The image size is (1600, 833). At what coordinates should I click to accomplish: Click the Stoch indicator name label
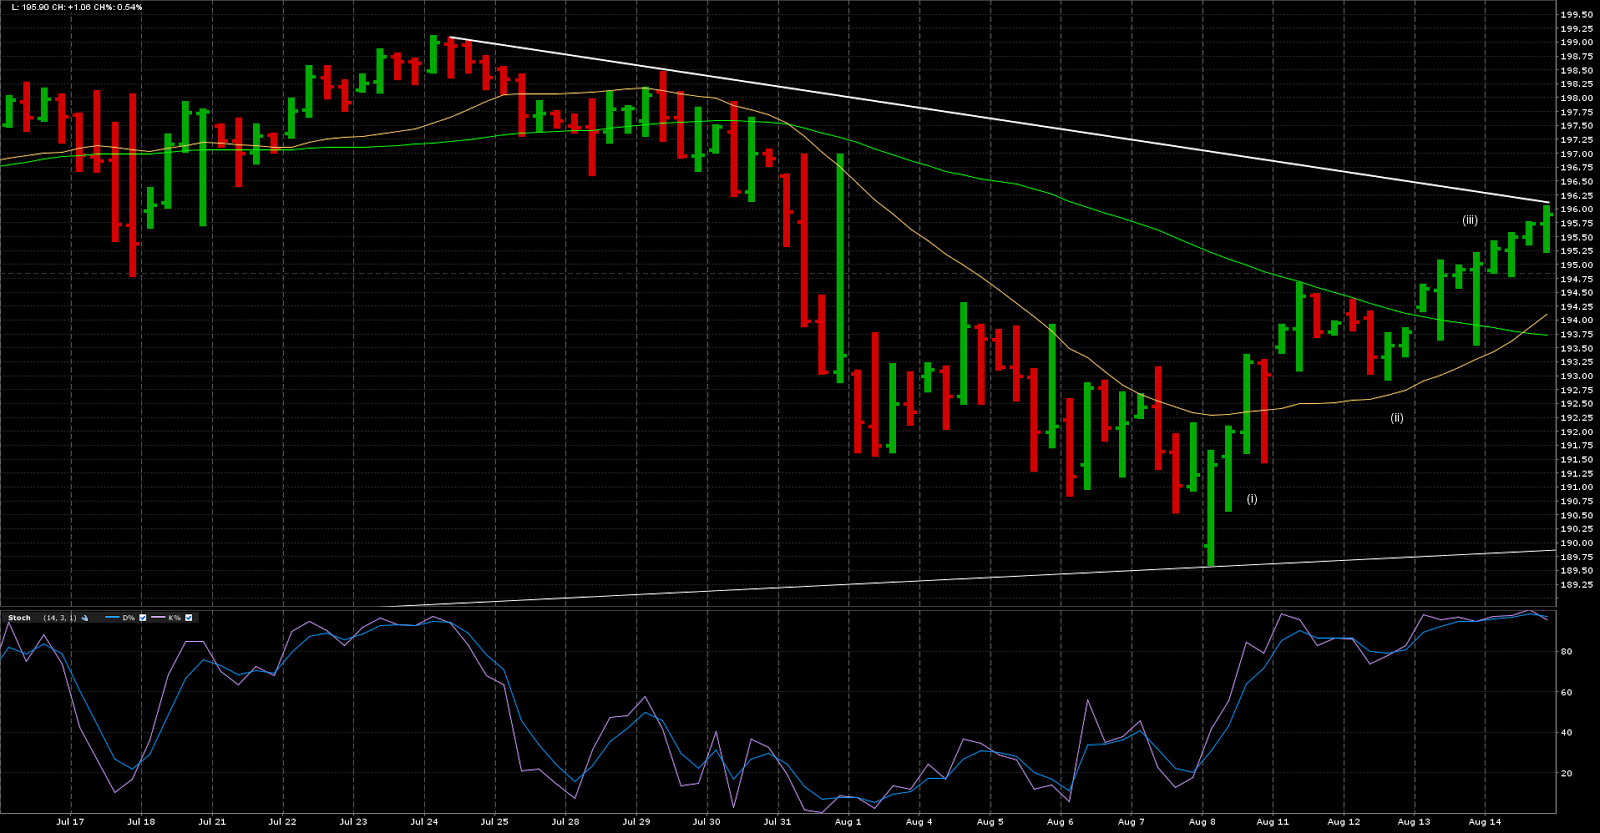[20, 618]
